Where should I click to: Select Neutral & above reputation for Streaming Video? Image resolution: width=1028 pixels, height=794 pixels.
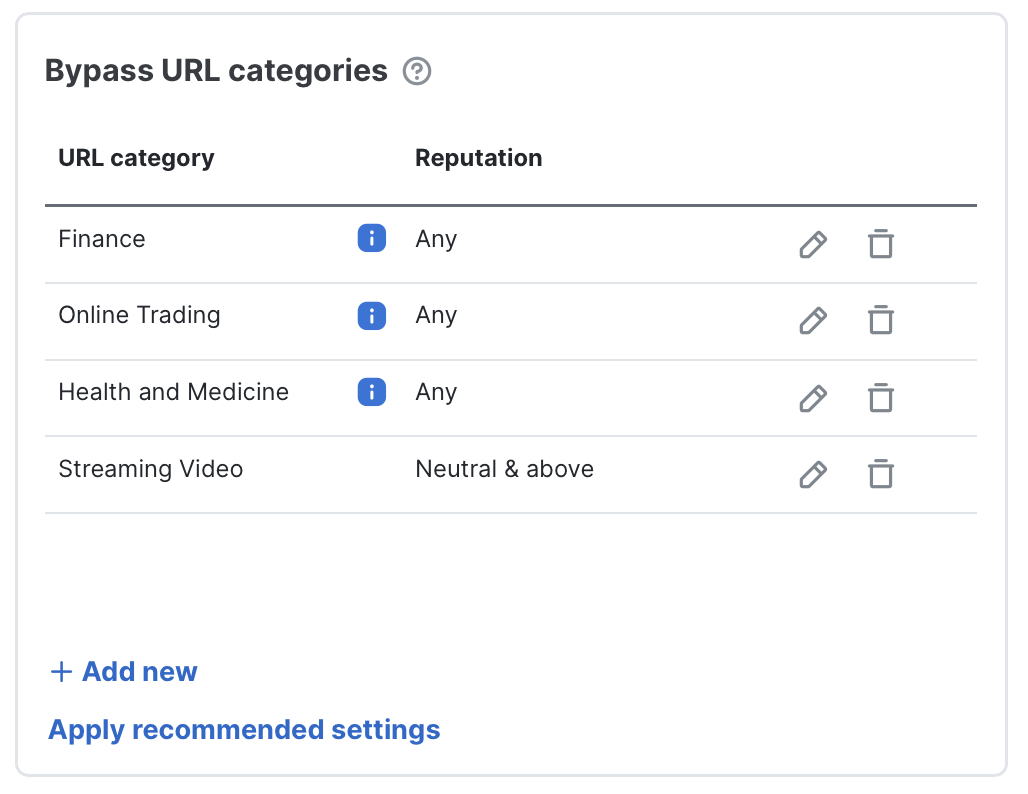tap(504, 468)
